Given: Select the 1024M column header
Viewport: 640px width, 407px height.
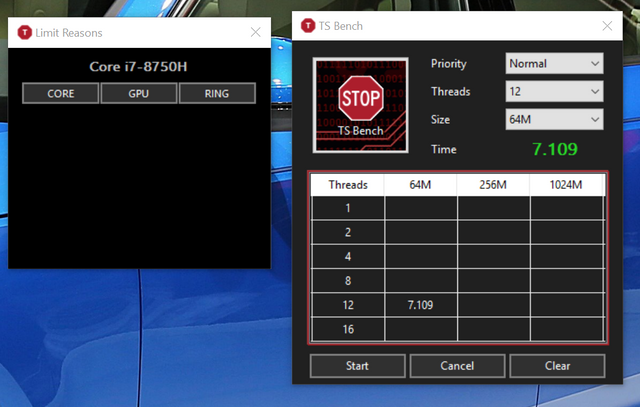Looking at the screenshot, I should click(x=566, y=185).
